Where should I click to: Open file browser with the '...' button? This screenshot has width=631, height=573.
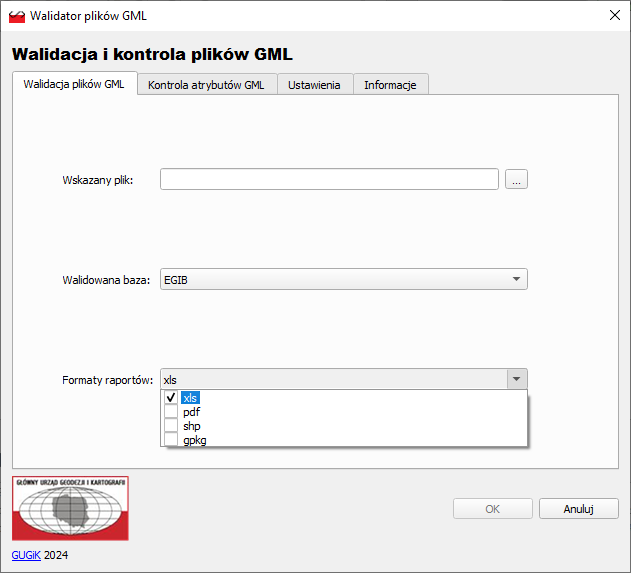coord(516,179)
